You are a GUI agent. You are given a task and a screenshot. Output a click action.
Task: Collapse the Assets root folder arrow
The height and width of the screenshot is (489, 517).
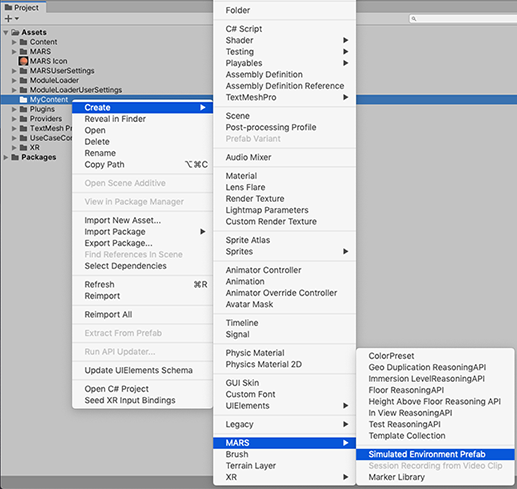coord(6,33)
